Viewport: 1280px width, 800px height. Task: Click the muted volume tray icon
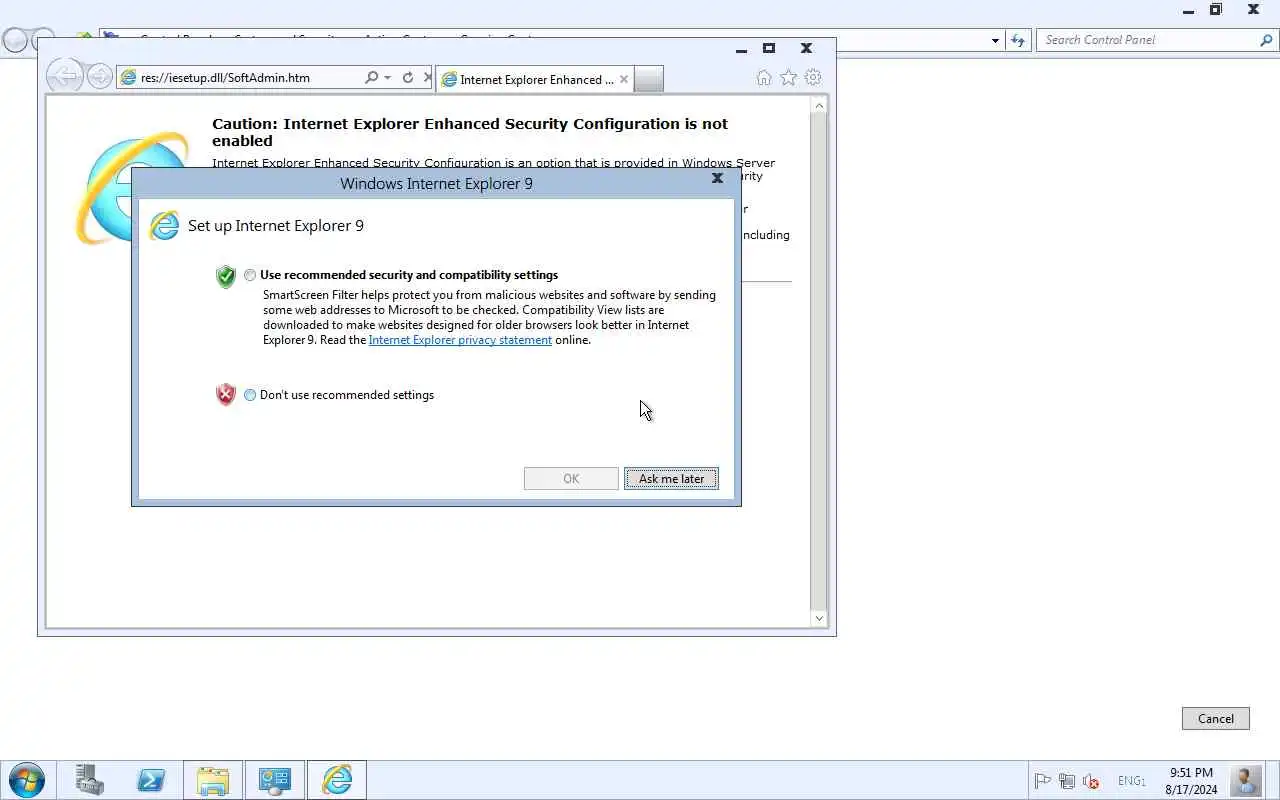[x=1091, y=781]
